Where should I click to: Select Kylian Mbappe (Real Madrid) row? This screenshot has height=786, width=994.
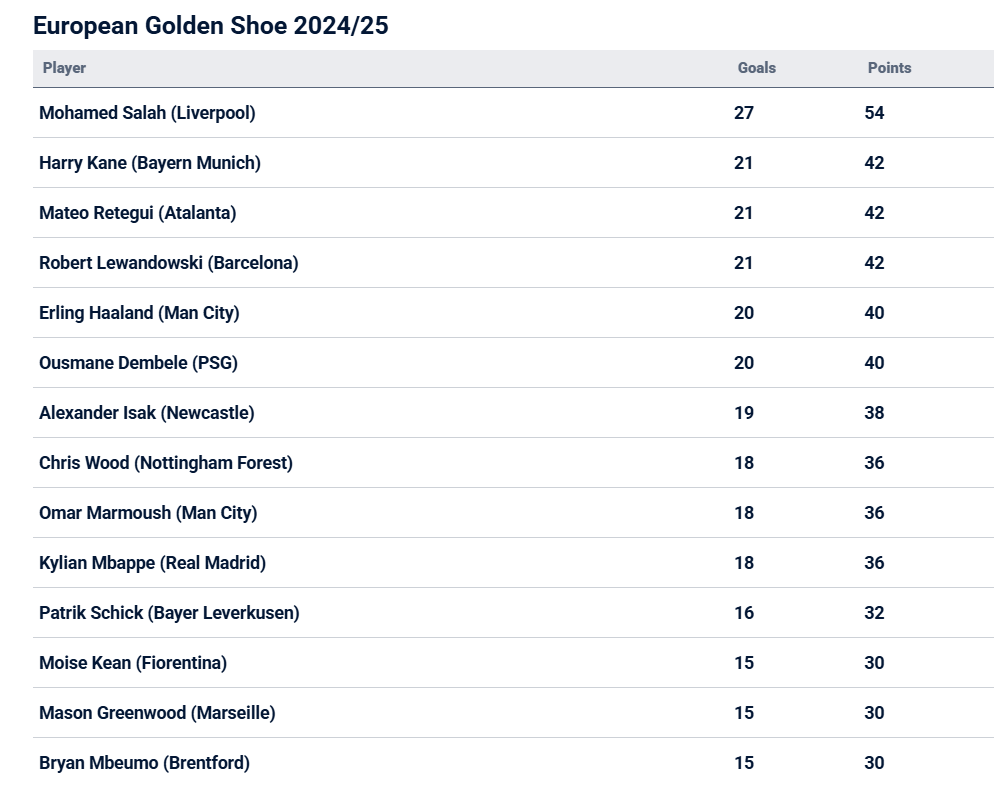coord(152,563)
